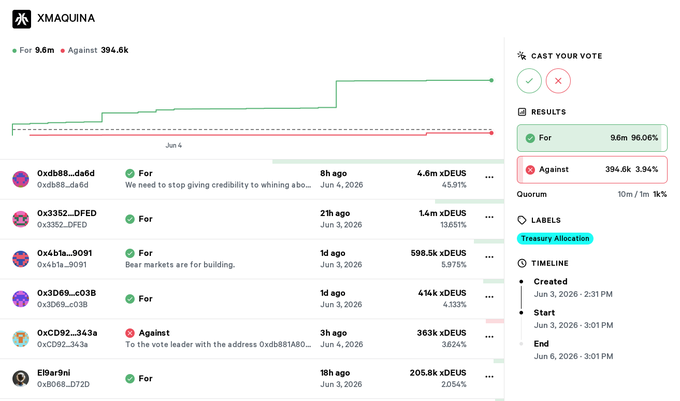Open voter name 0xdb88...da6d

(x=66, y=173)
